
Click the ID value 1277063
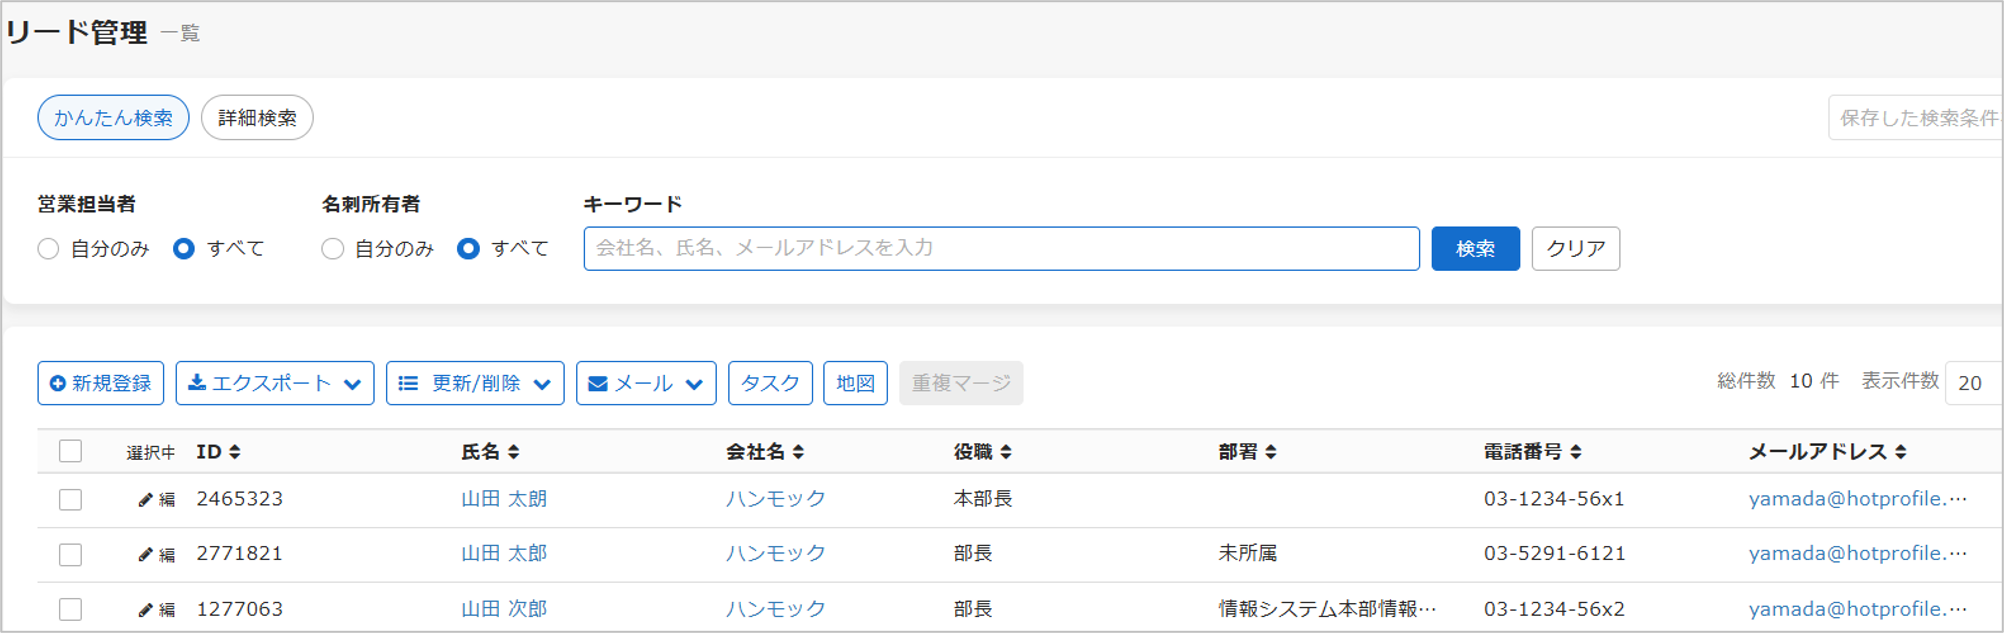point(240,609)
